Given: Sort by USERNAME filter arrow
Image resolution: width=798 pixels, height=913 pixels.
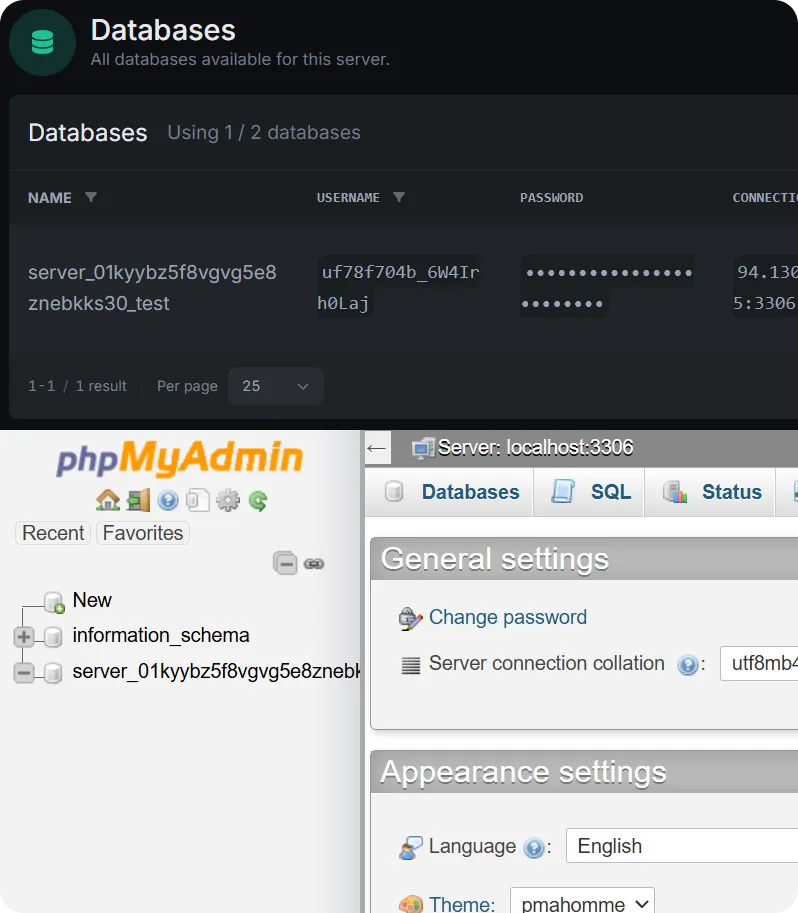Looking at the screenshot, I should pos(398,197).
